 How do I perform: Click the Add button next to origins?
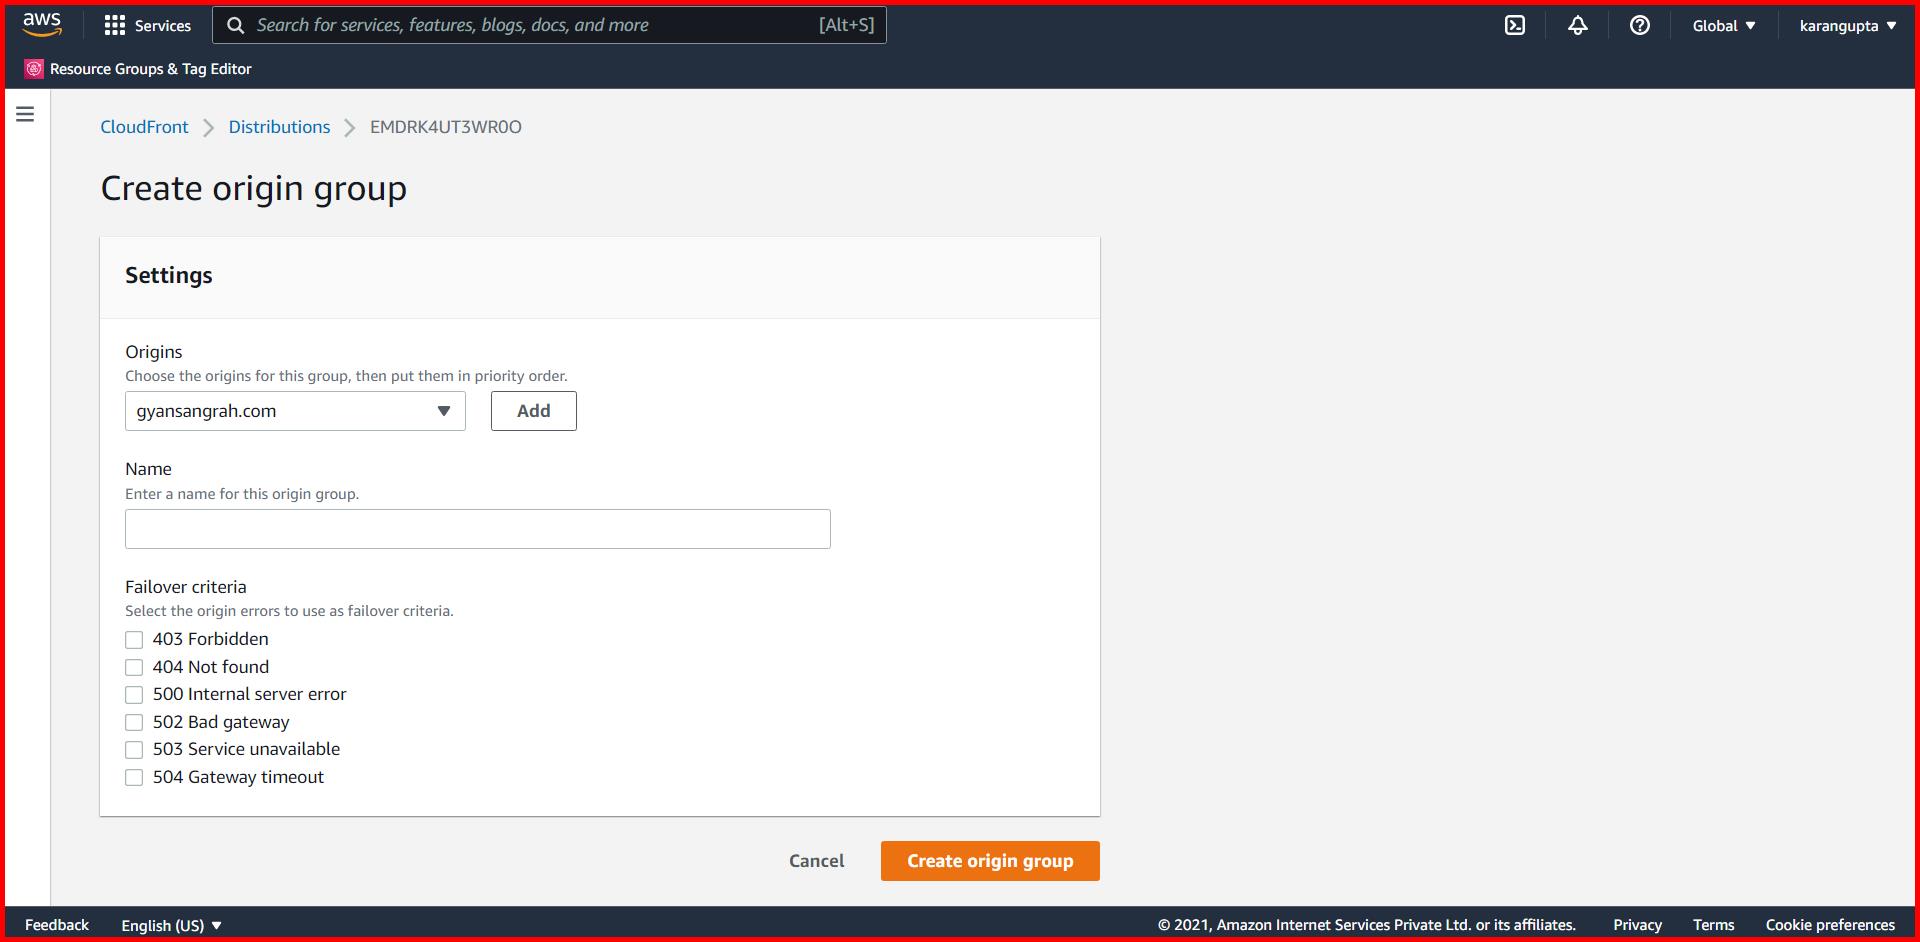coord(533,410)
